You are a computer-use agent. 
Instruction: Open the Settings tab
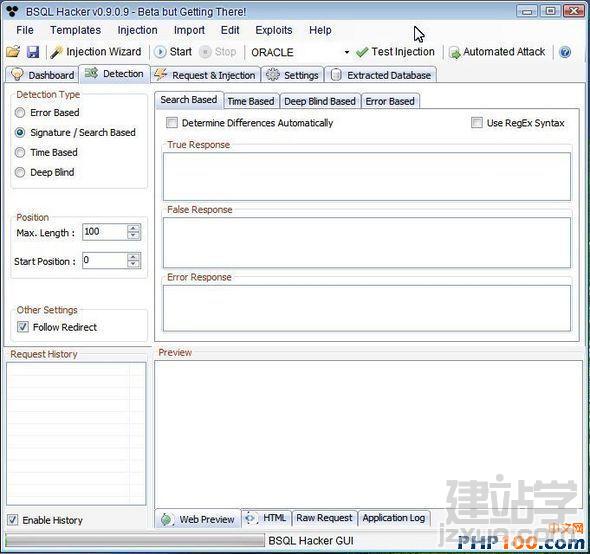[x=292, y=75]
